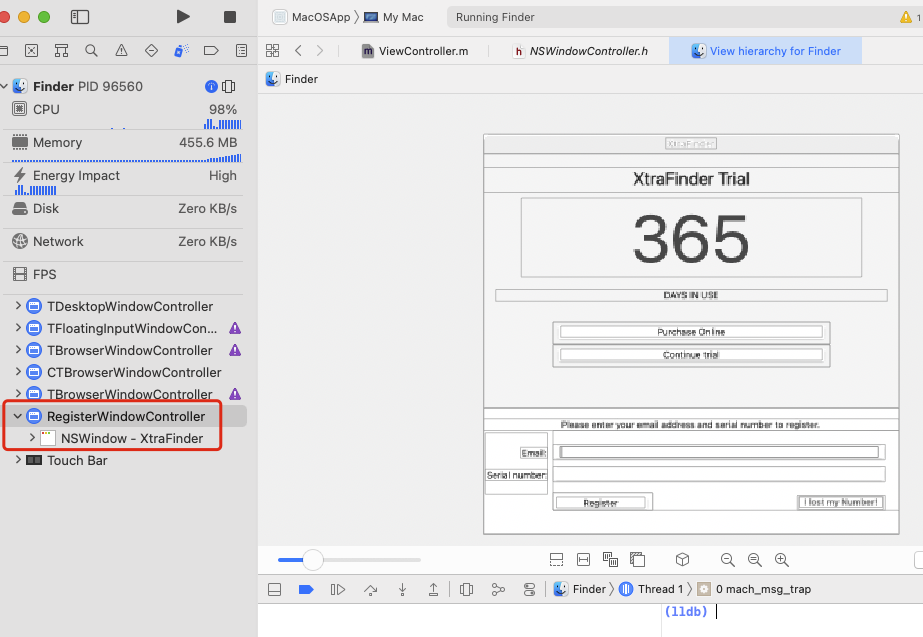923x637 pixels.
Task: Open Thread 1 in debug jump bar
Action: coord(652,589)
